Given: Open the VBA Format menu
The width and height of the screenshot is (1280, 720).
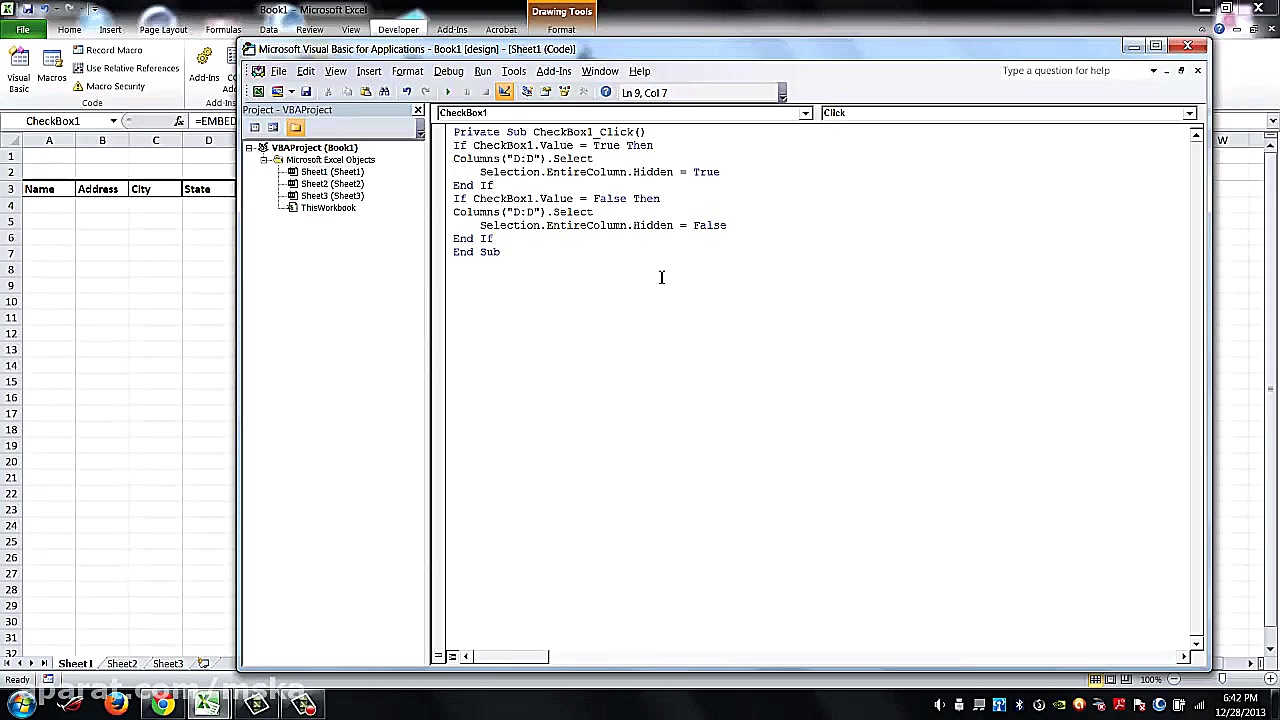Looking at the screenshot, I should (408, 71).
